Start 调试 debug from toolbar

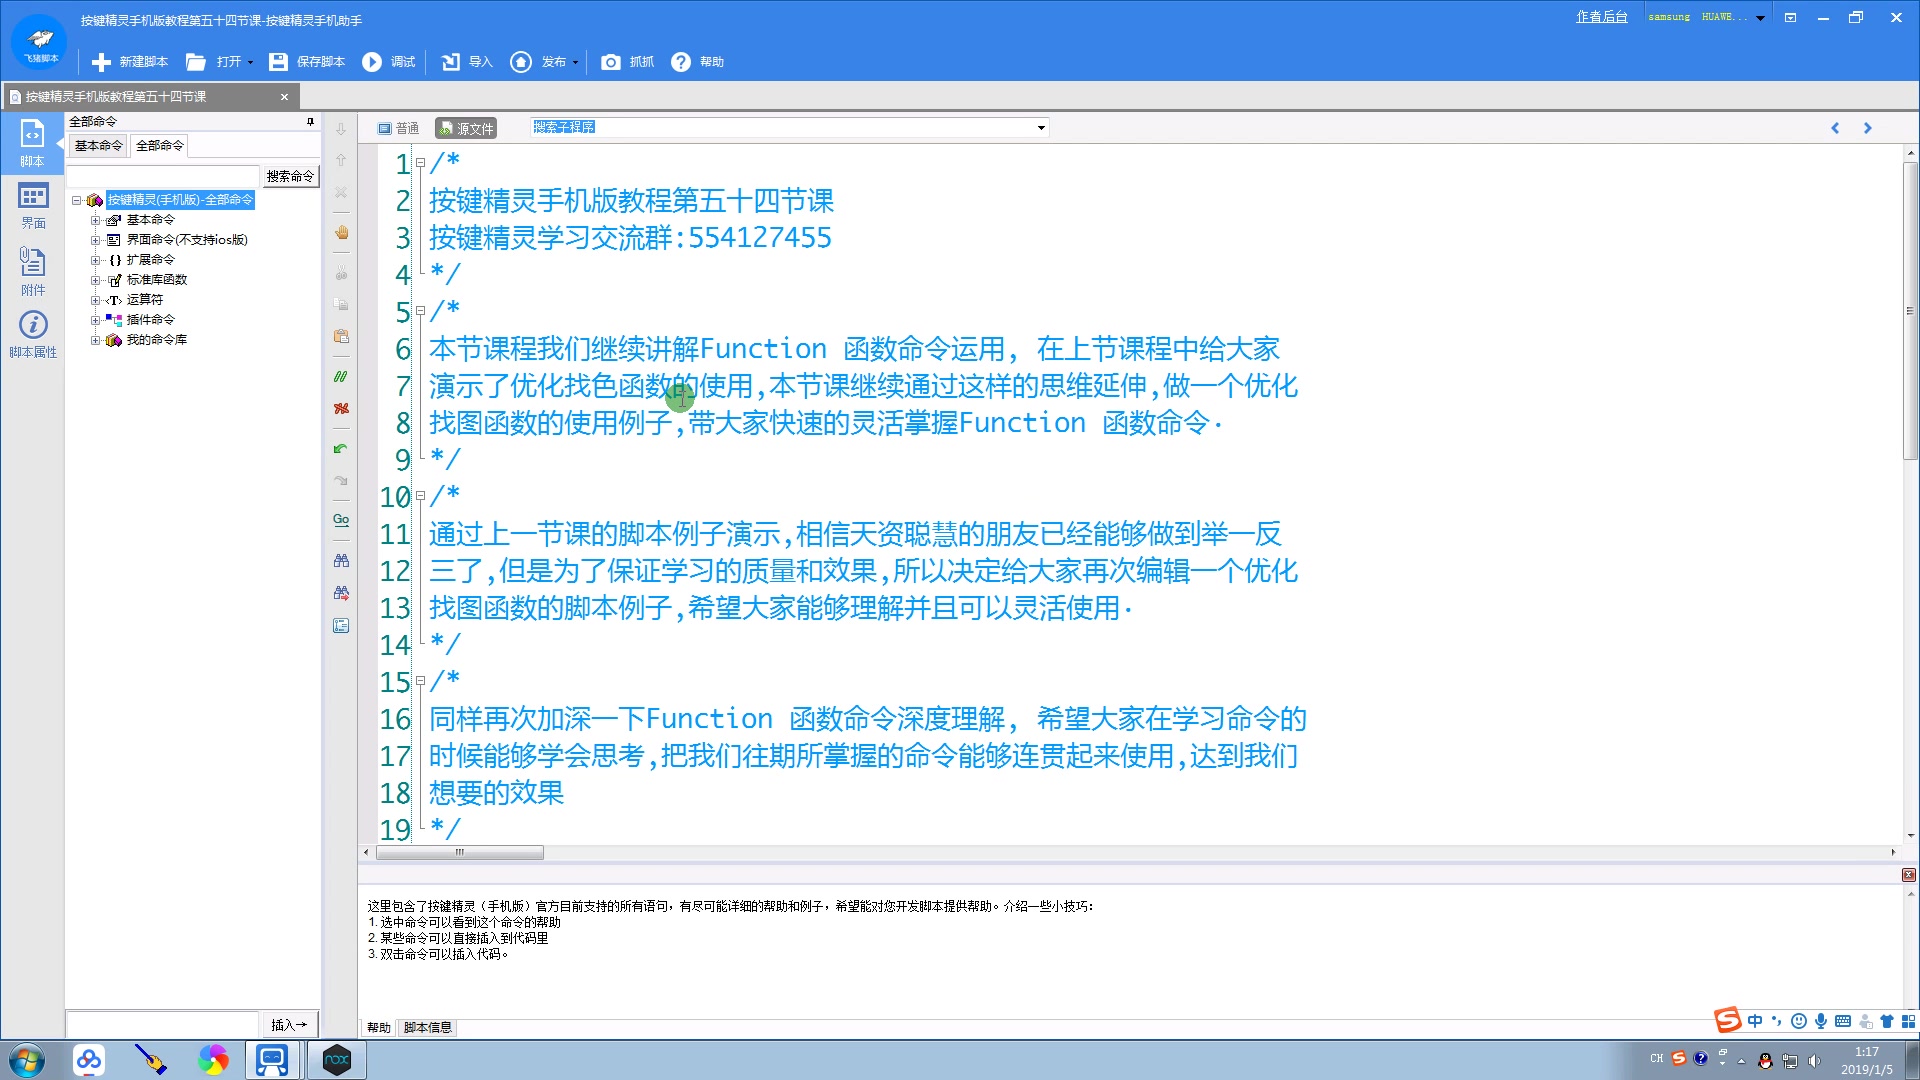tap(389, 62)
